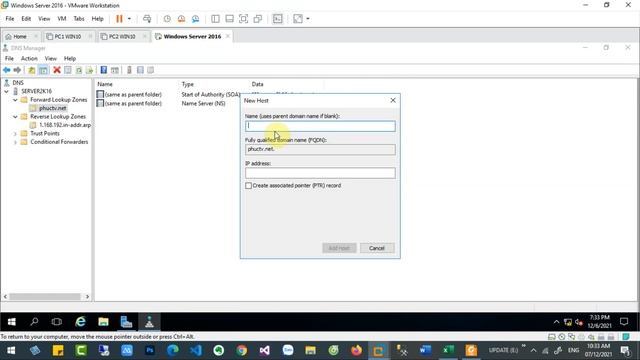The width and height of the screenshot is (640, 360).
Task: Click File Explorer in guest taskbar
Action: click(103, 322)
